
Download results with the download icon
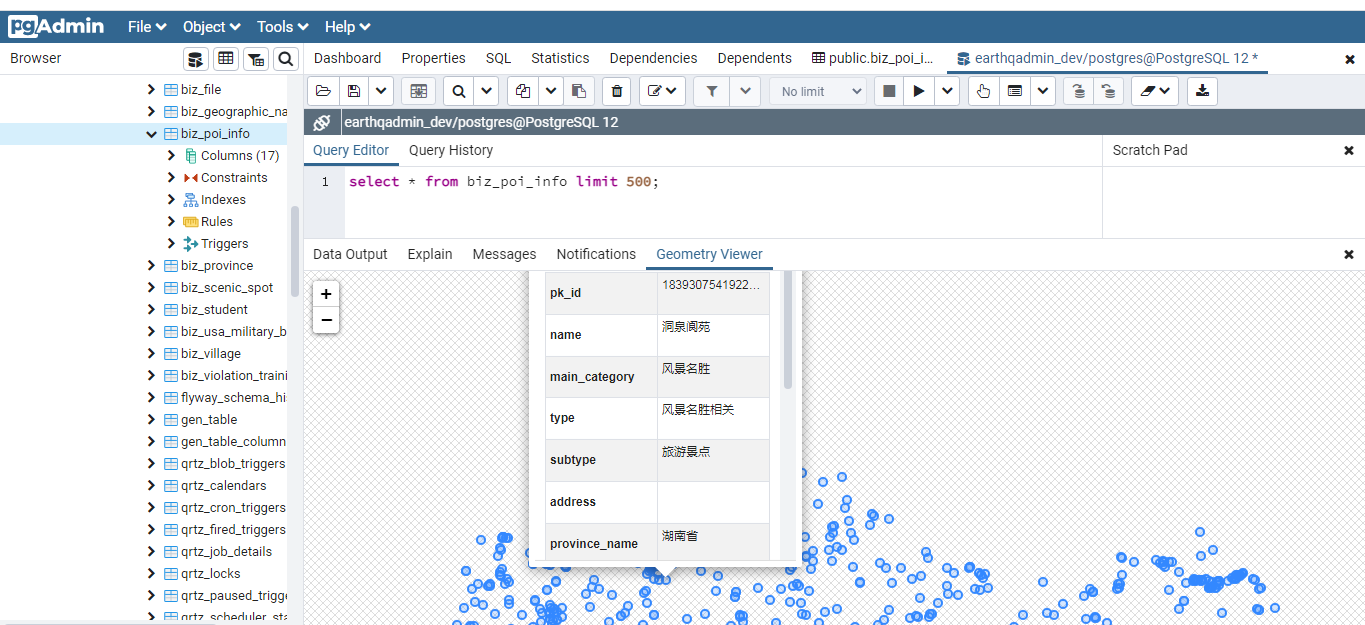point(1202,91)
